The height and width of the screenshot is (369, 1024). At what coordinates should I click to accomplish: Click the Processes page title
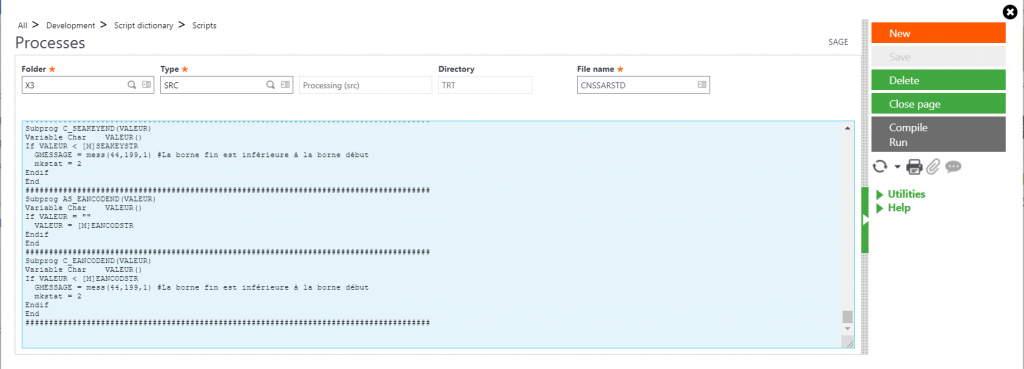[x=50, y=44]
